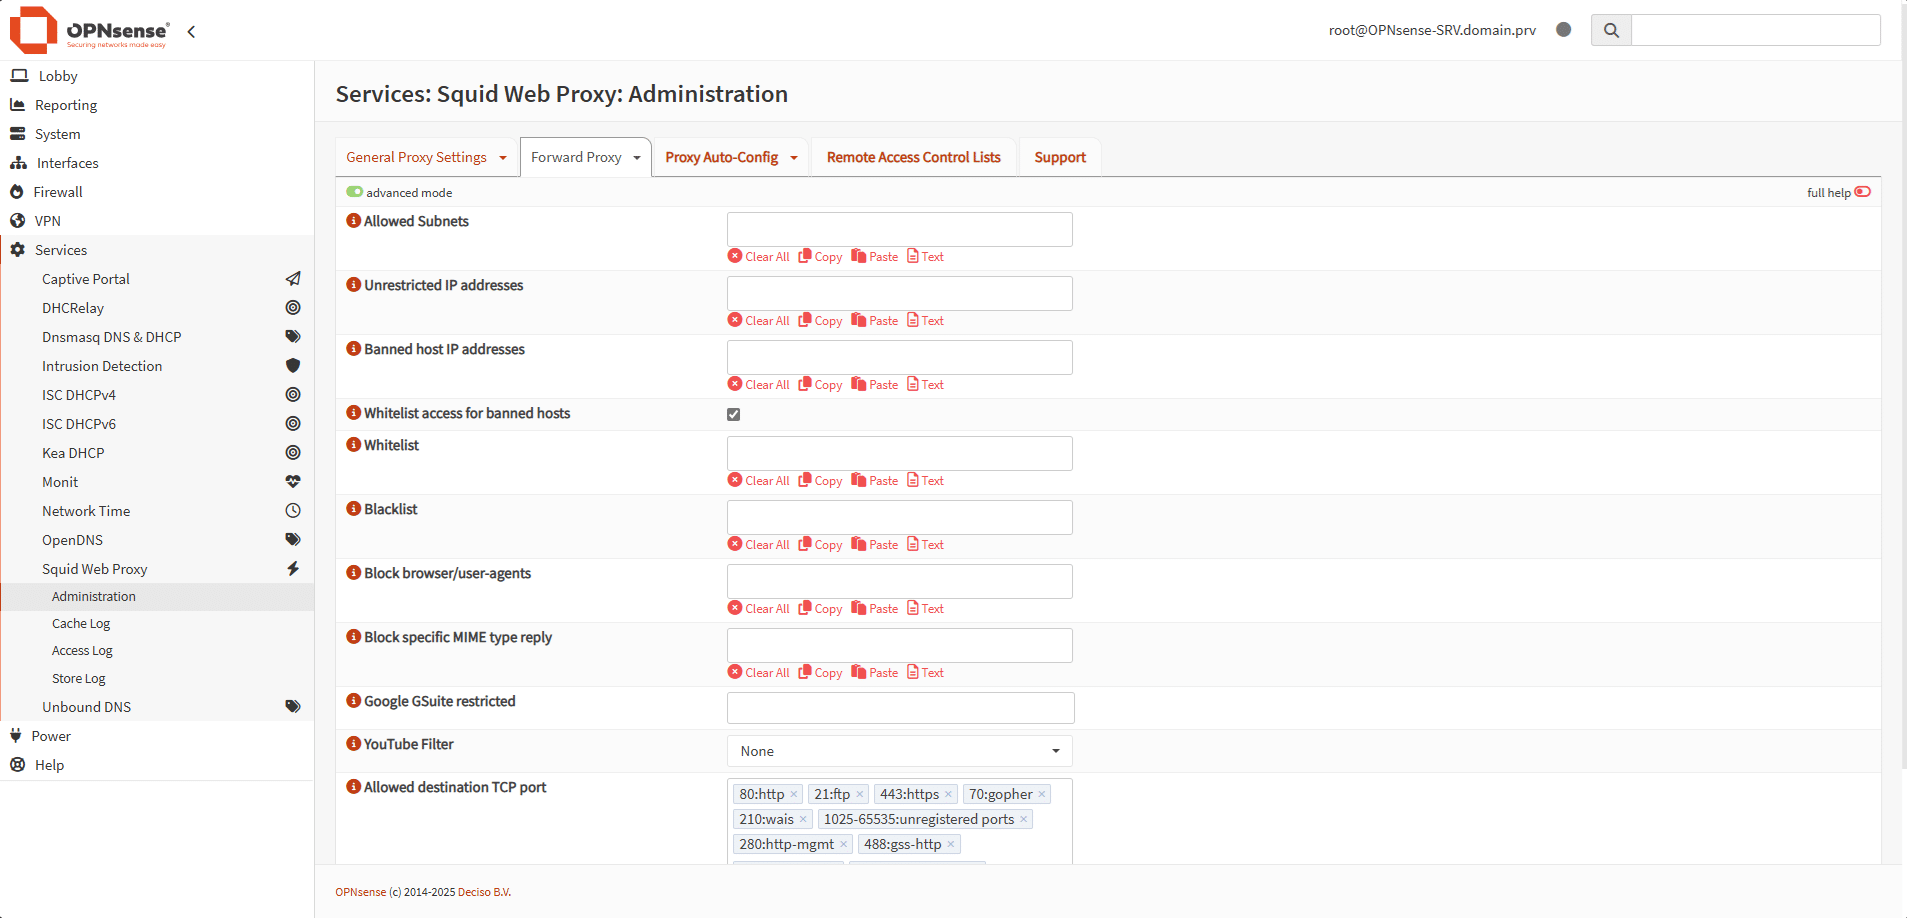Viewport: 1907px width, 918px height.
Task: Collapse the Services menu section
Action: [x=157, y=250]
